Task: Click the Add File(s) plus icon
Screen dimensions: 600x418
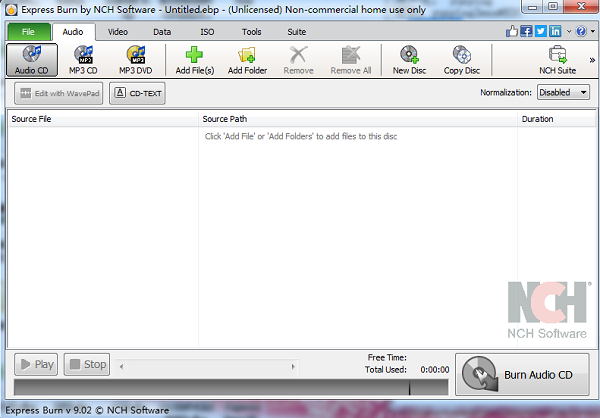Action: coord(194,55)
